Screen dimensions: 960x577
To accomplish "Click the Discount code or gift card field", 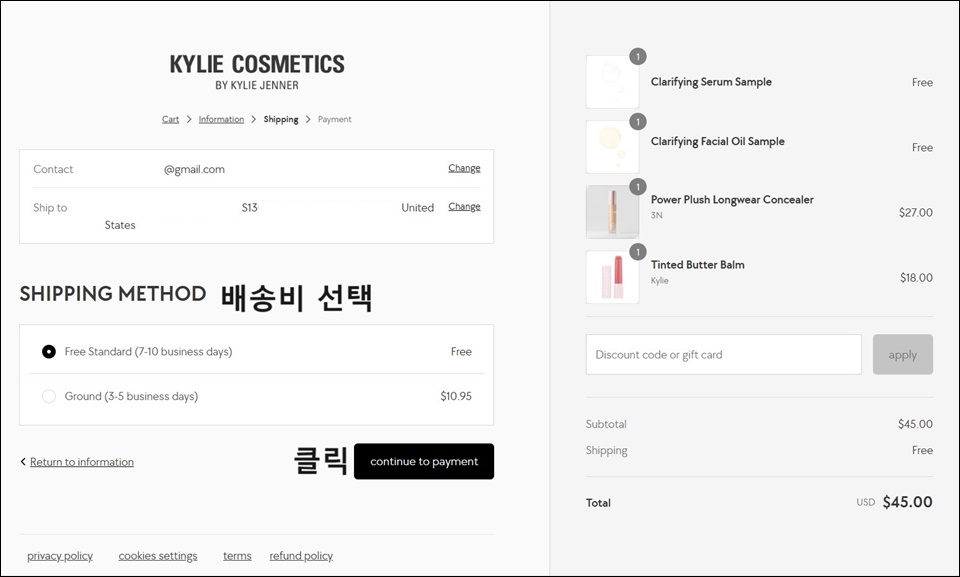I will 724,355.
